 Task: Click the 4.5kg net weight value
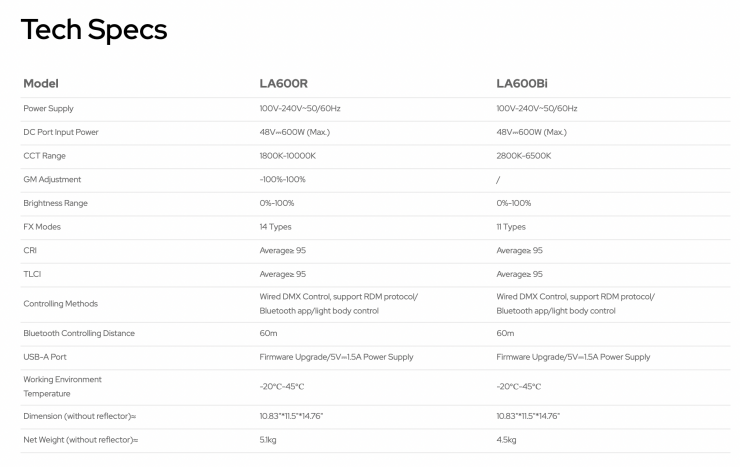click(x=507, y=440)
